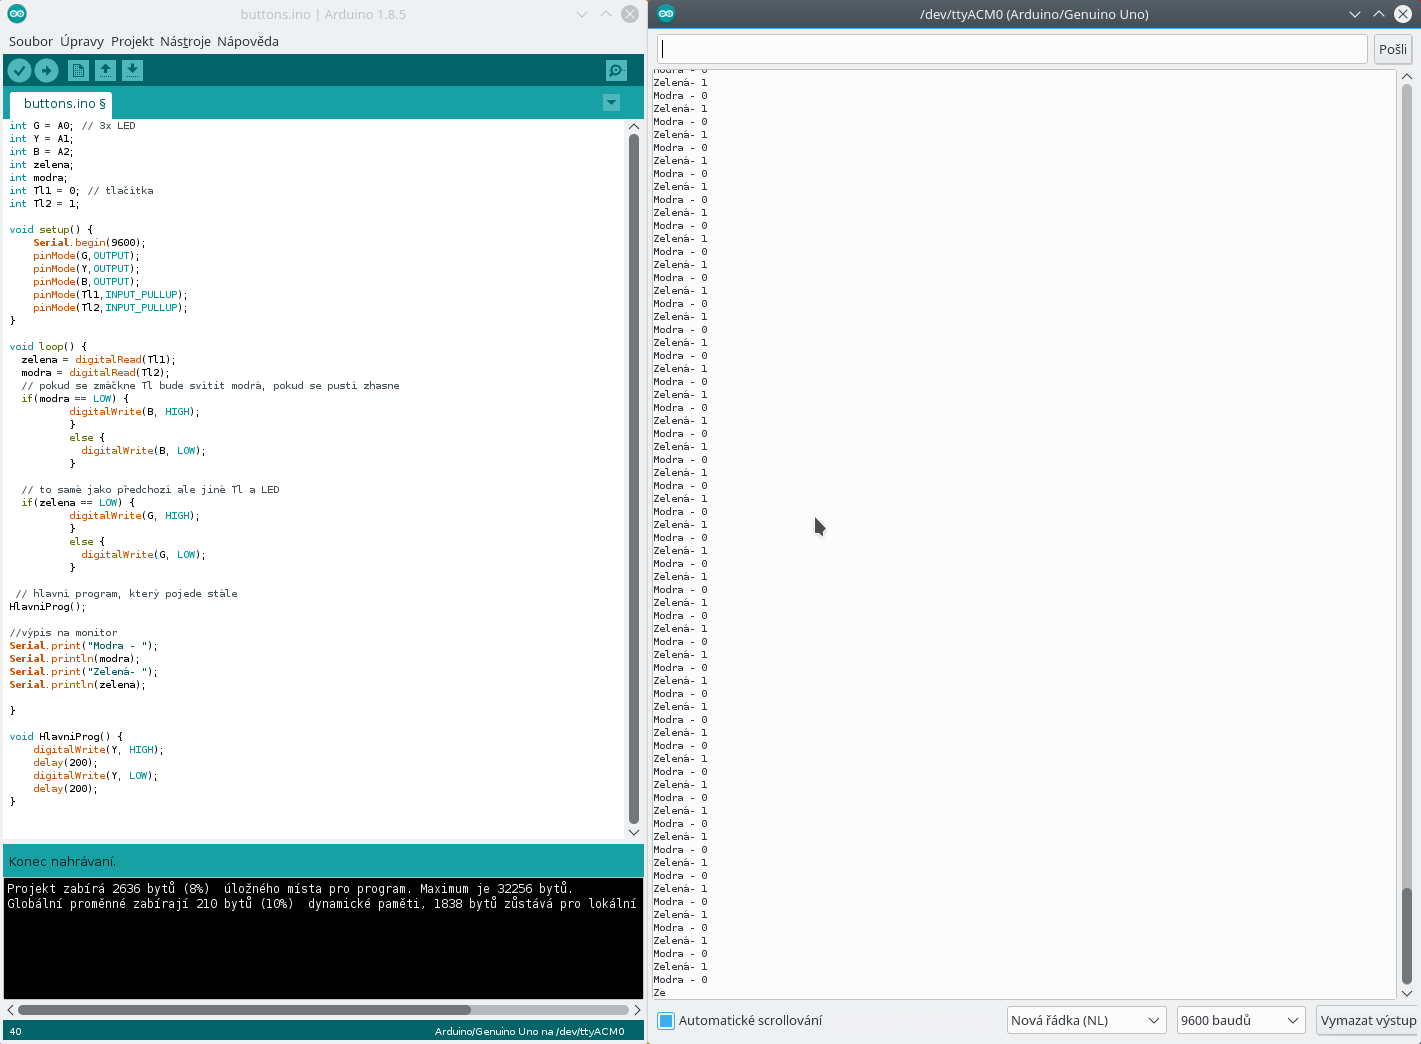Viewport: 1421px width, 1044px height.
Task: Click the code editor vertical scrollbar
Action: click(633, 478)
